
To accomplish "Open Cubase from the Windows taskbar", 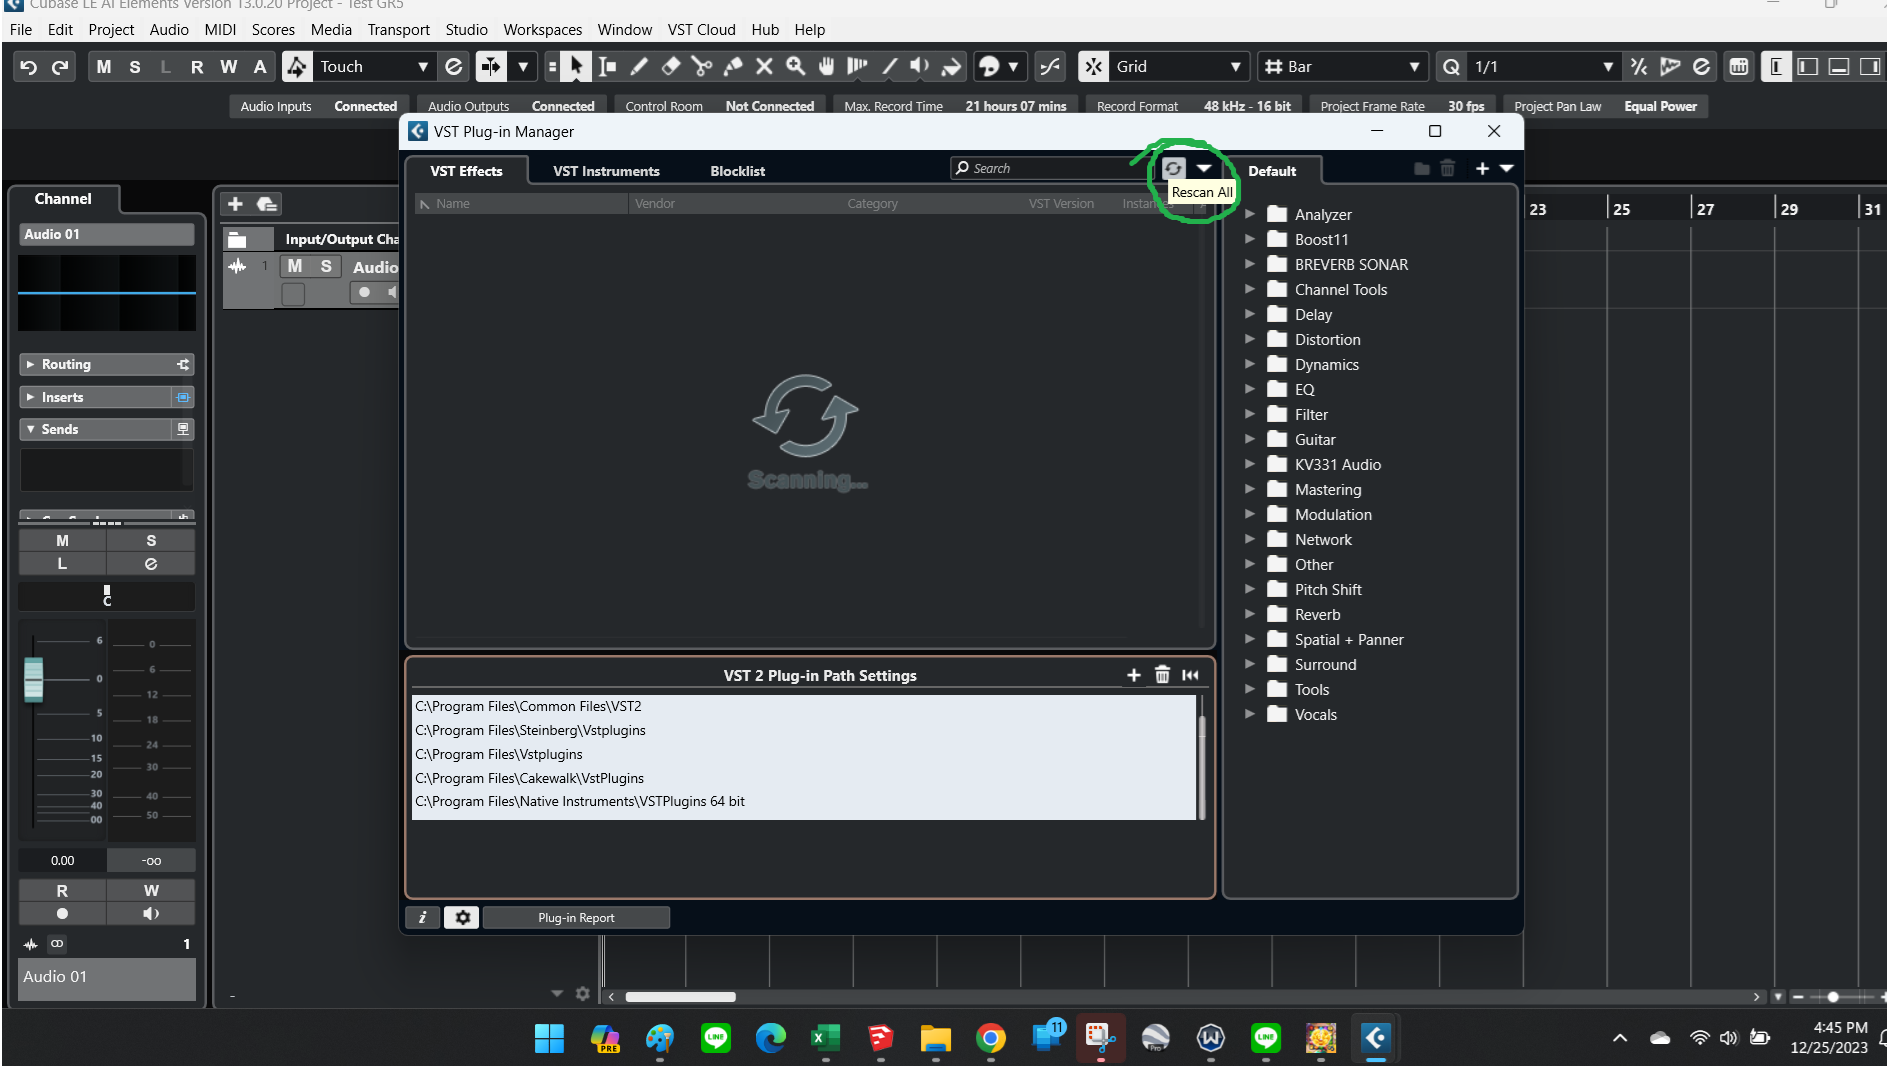I will [1376, 1039].
